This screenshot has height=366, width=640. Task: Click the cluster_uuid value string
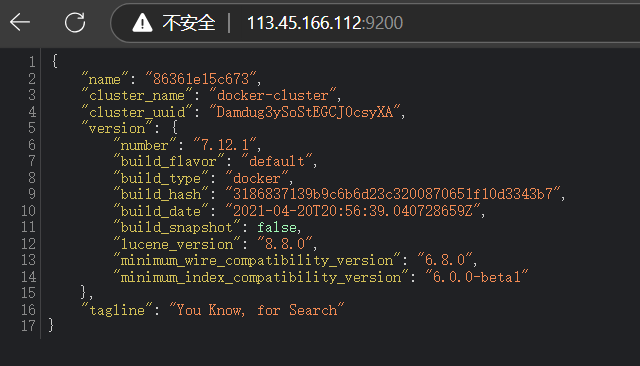[304, 112]
